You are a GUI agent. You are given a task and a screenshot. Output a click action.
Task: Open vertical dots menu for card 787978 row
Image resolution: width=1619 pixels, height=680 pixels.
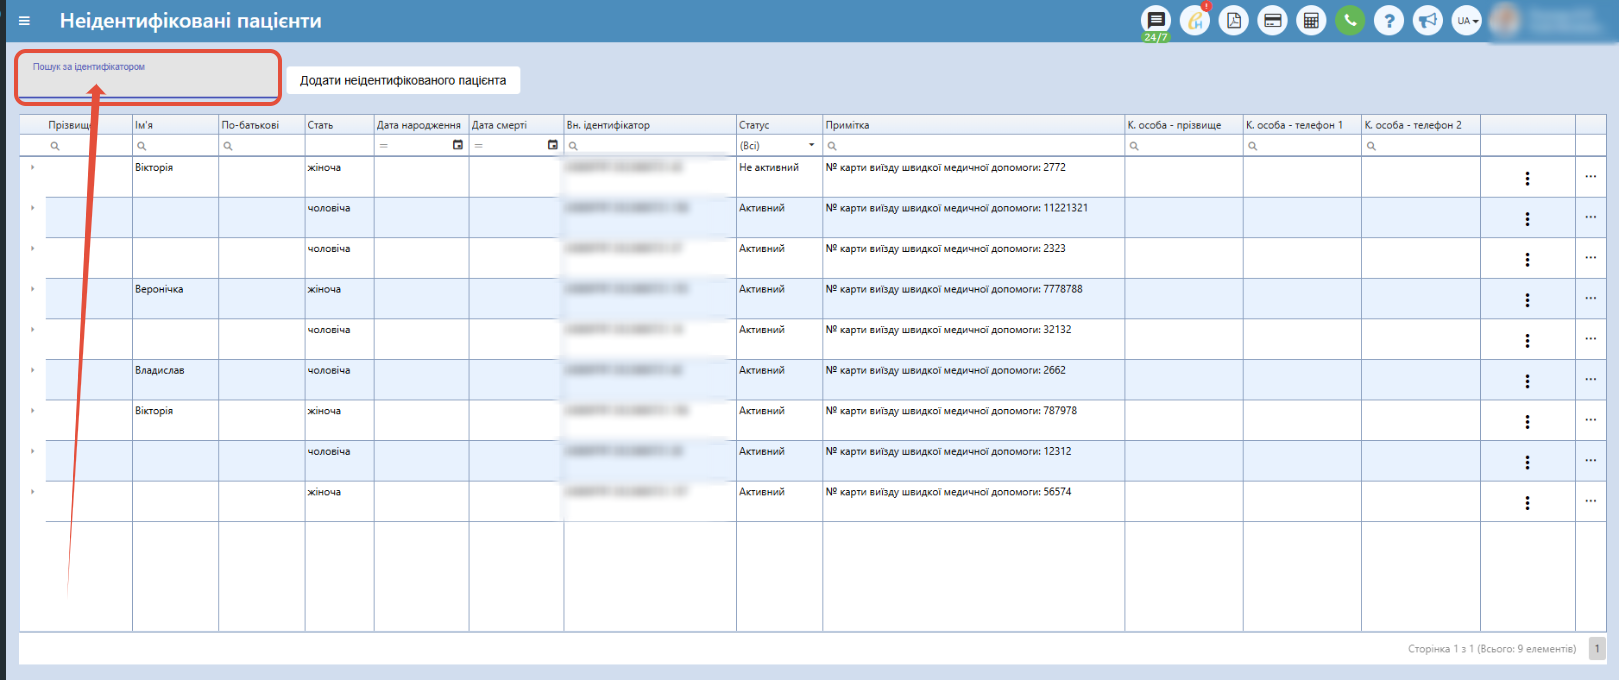[x=1527, y=422]
